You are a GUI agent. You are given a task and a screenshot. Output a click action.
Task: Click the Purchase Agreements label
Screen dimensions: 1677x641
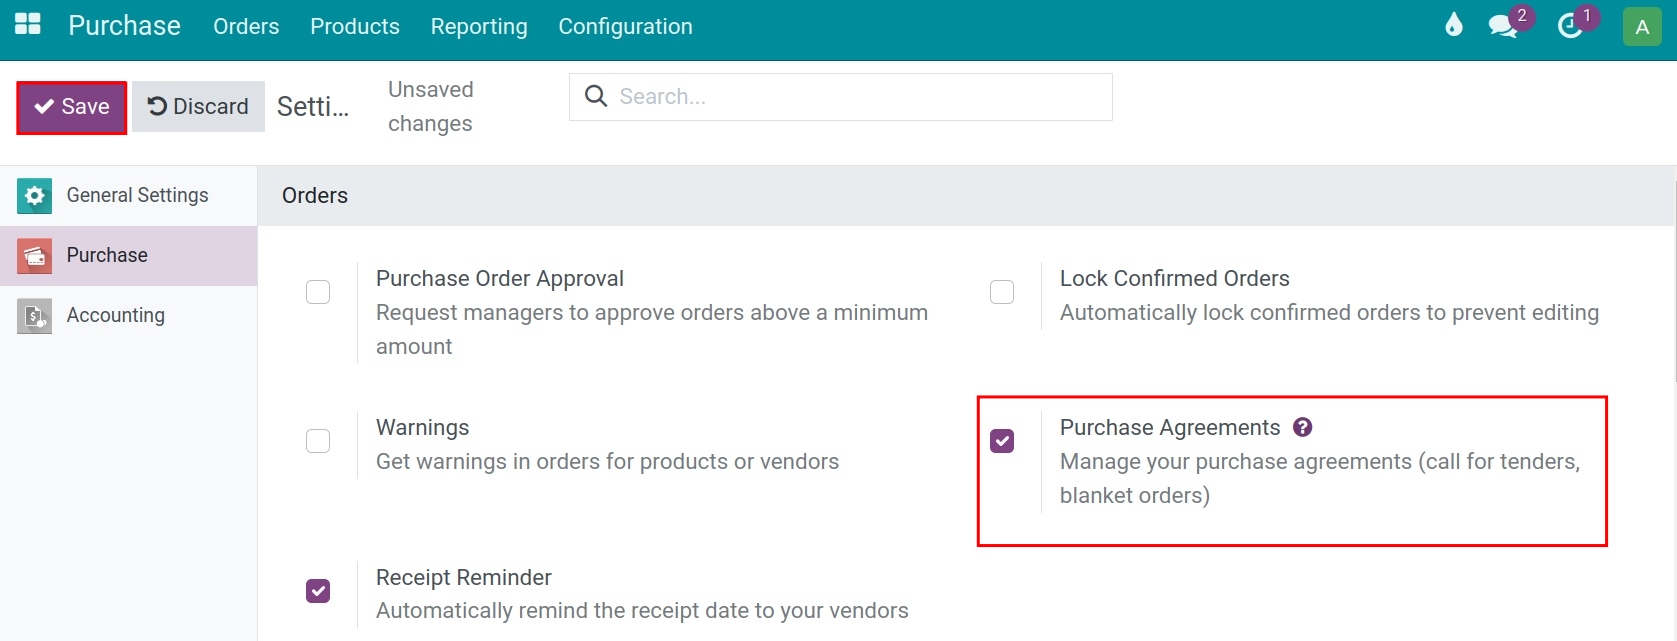(x=1170, y=428)
